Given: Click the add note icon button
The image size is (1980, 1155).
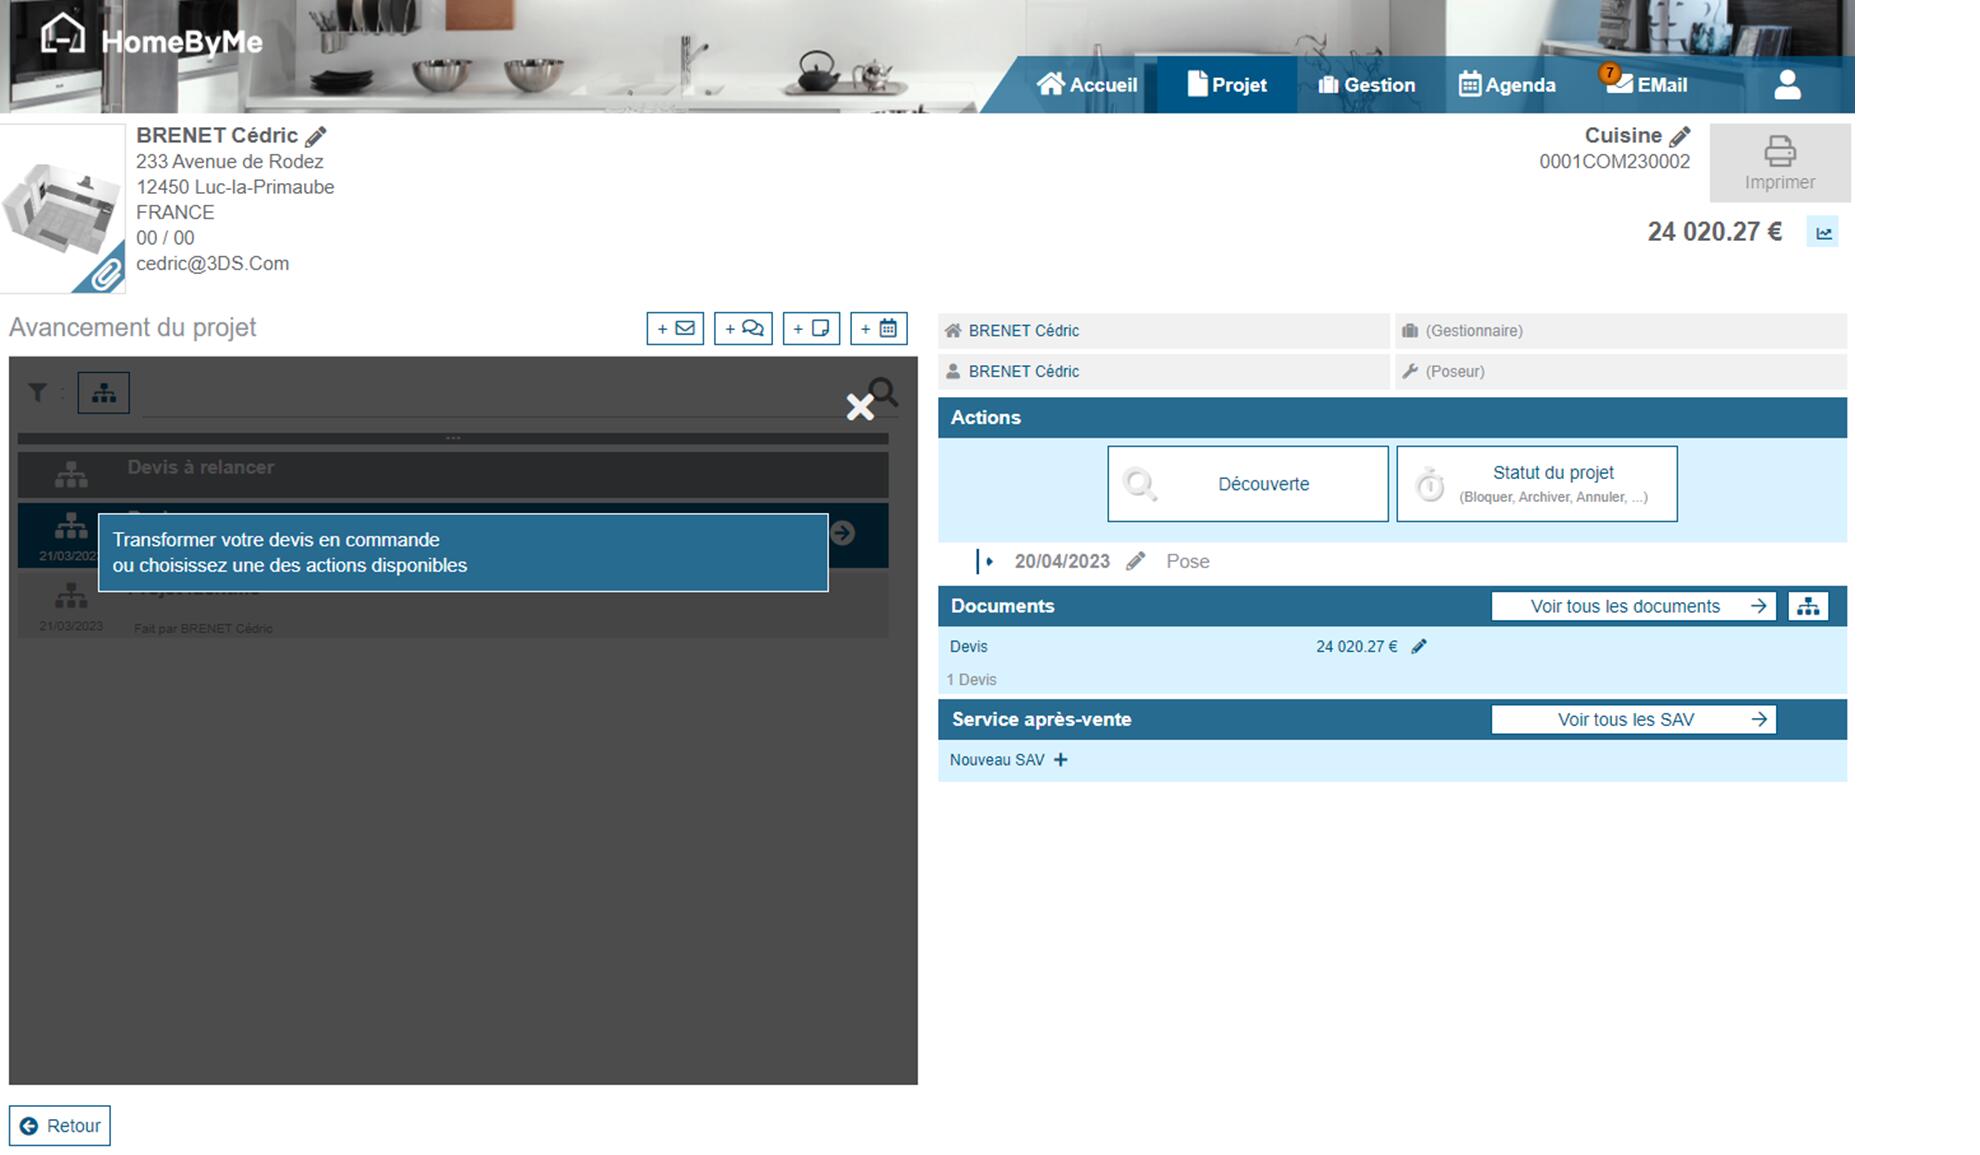Looking at the screenshot, I should (x=811, y=328).
